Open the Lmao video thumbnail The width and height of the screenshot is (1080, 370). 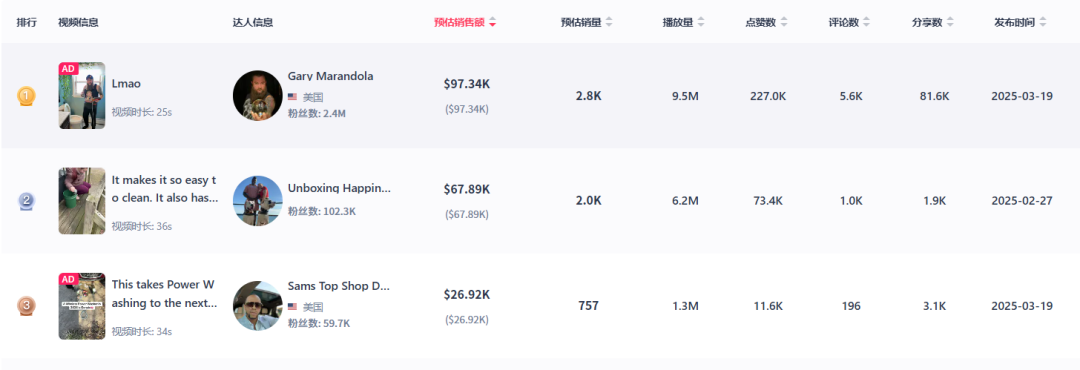pyautogui.click(x=82, y=96)
